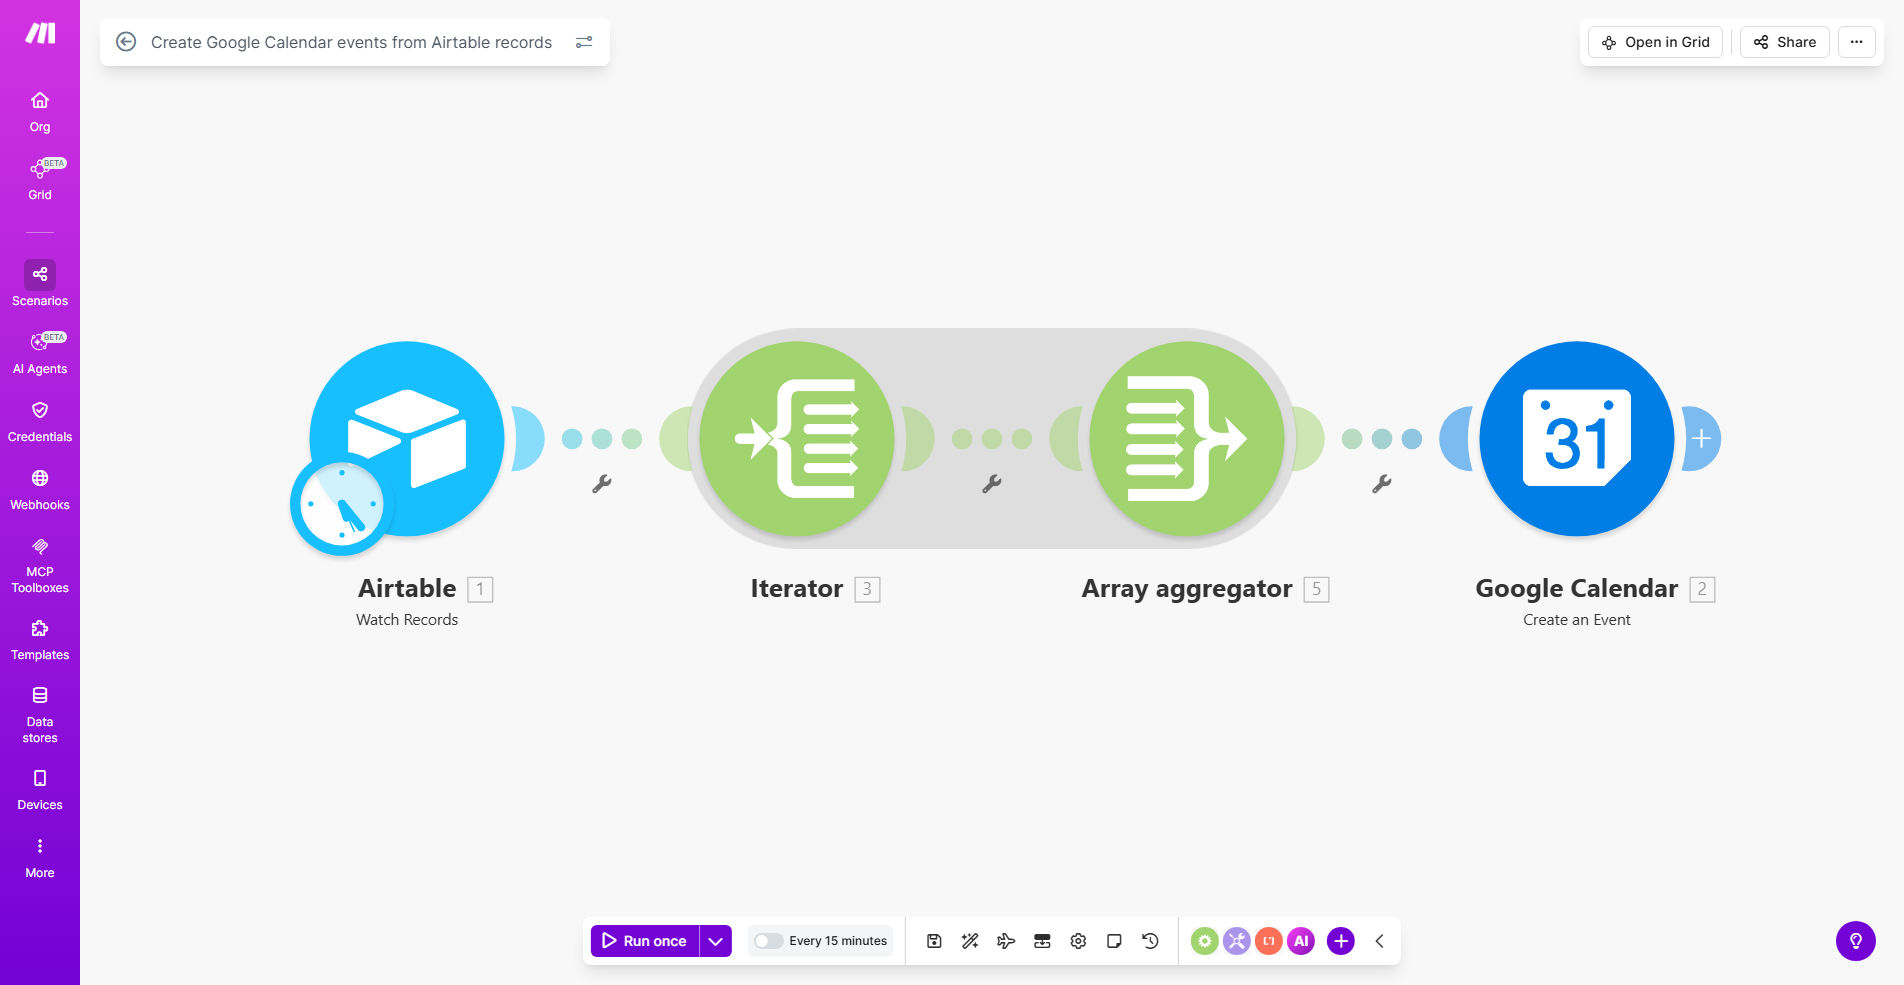Image resolution: width=1904 pixels, height=985 pixels.
Task: Save the scenario with the floppy disk icon
Action: pyautogui.click(x=934, y=941)
